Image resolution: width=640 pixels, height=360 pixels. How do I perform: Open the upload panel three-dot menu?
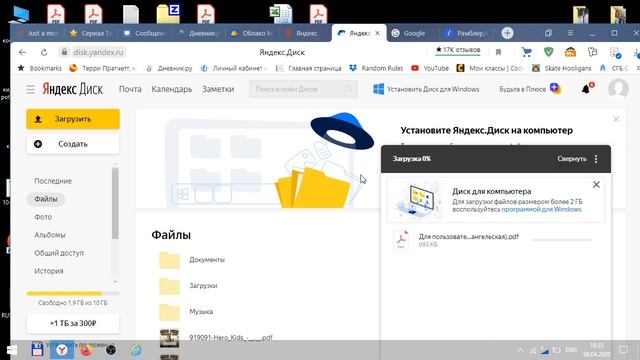pos(596,159)
